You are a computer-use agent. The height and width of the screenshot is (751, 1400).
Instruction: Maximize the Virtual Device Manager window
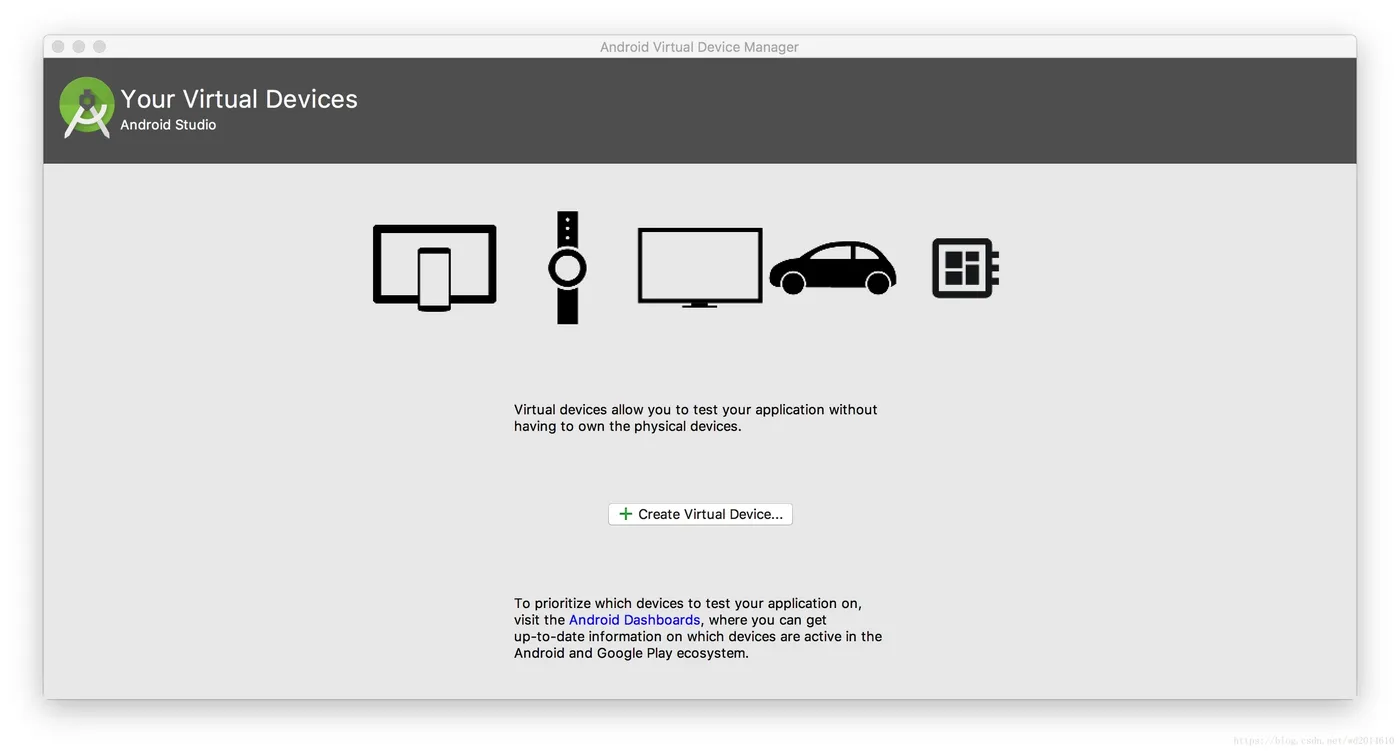tap(99, 47)
